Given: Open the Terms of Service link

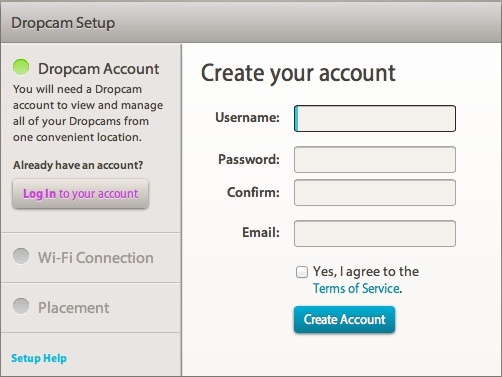Looking at the screenshot, I should pyautogui.click(x=356, y=288).
